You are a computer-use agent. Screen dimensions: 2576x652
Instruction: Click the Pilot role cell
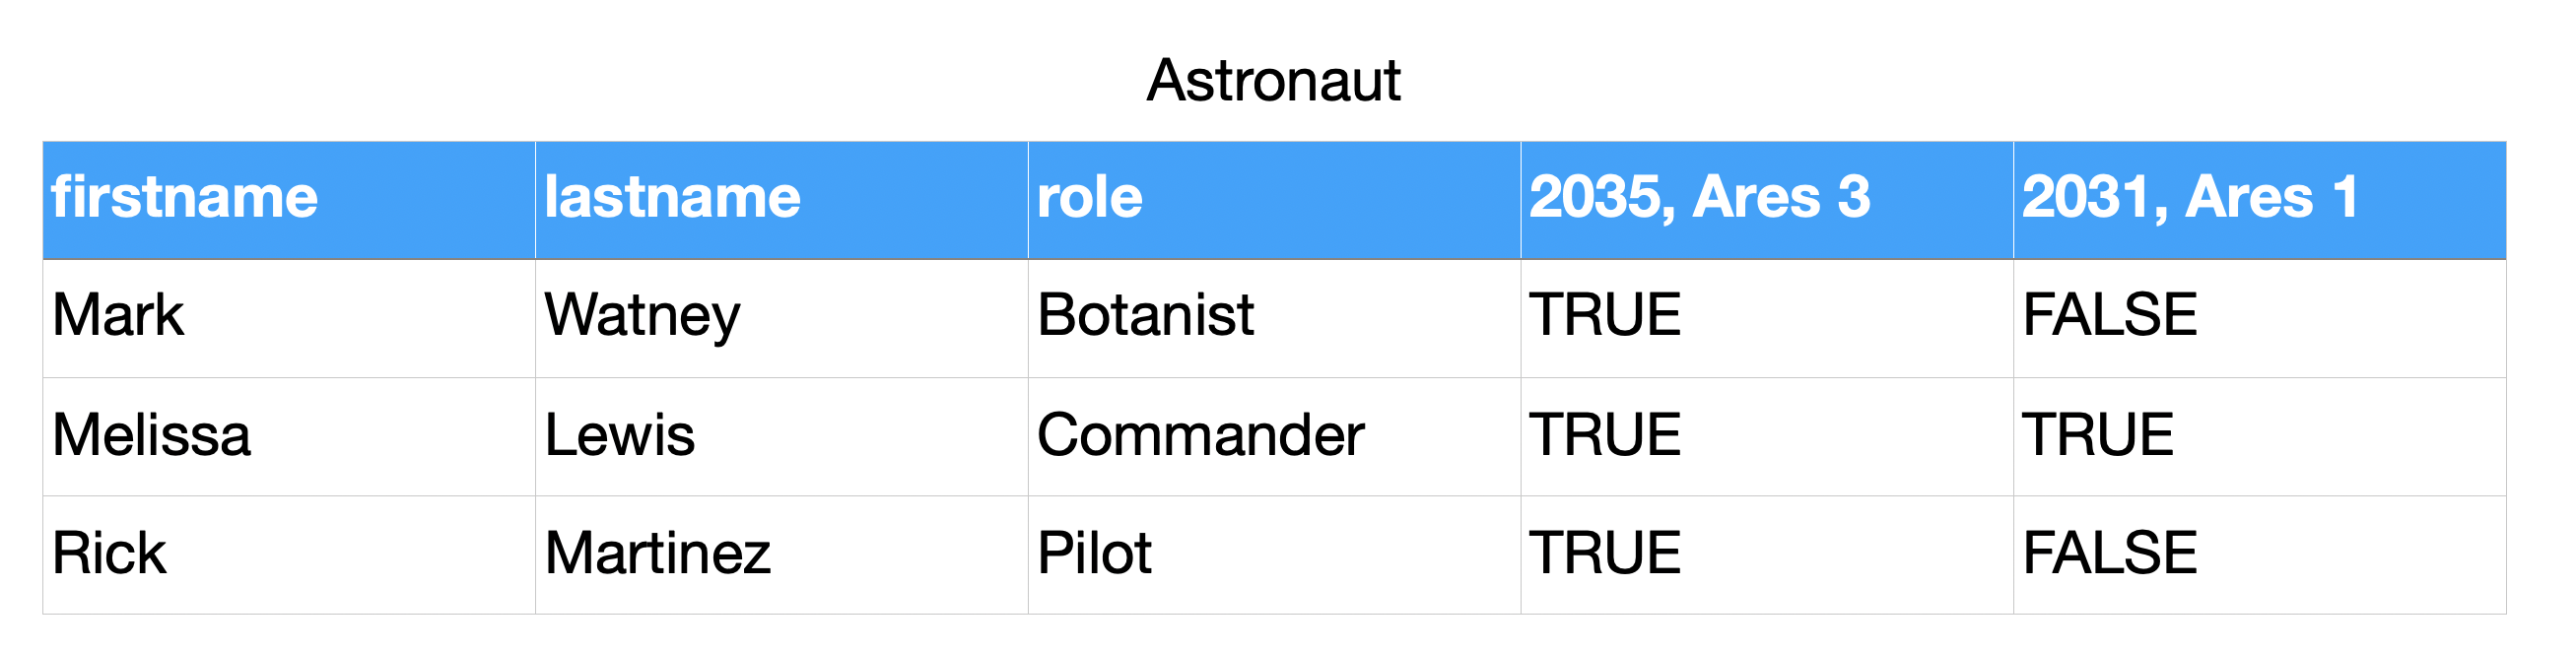(x=1273, y=554)
